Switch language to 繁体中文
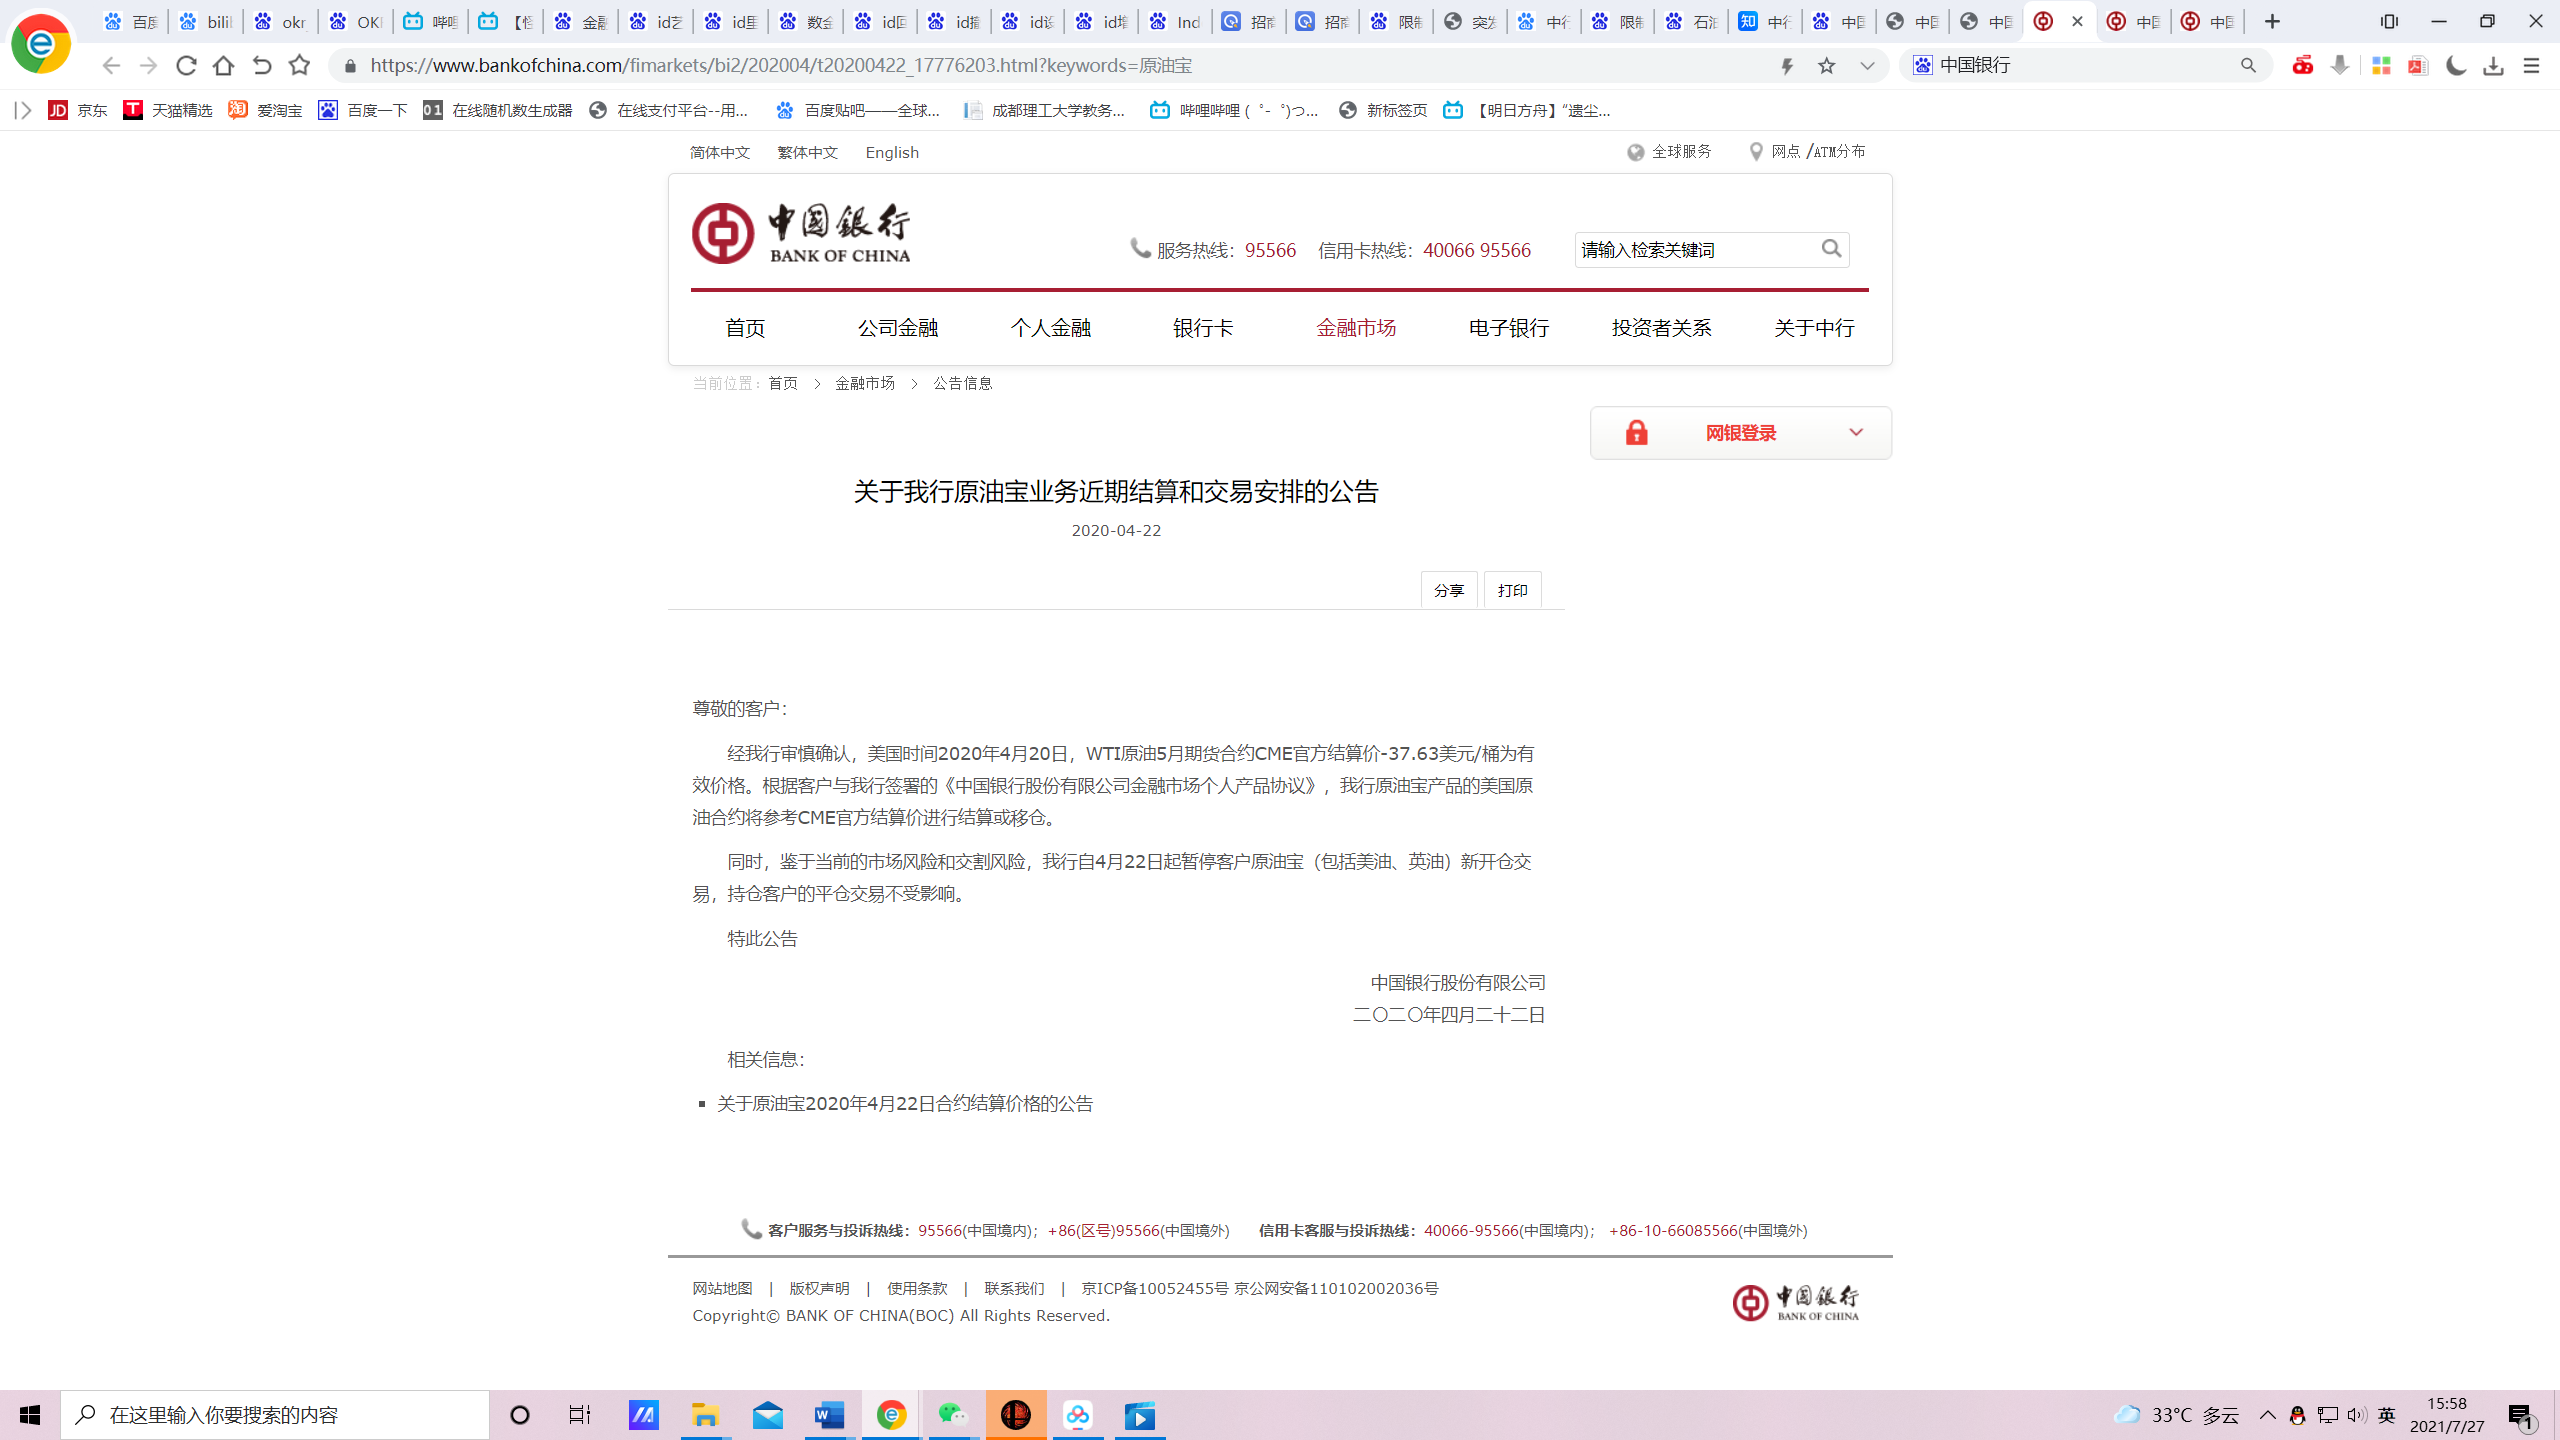The width and height of the screenshot is (2560, 1440). point(807,152)
